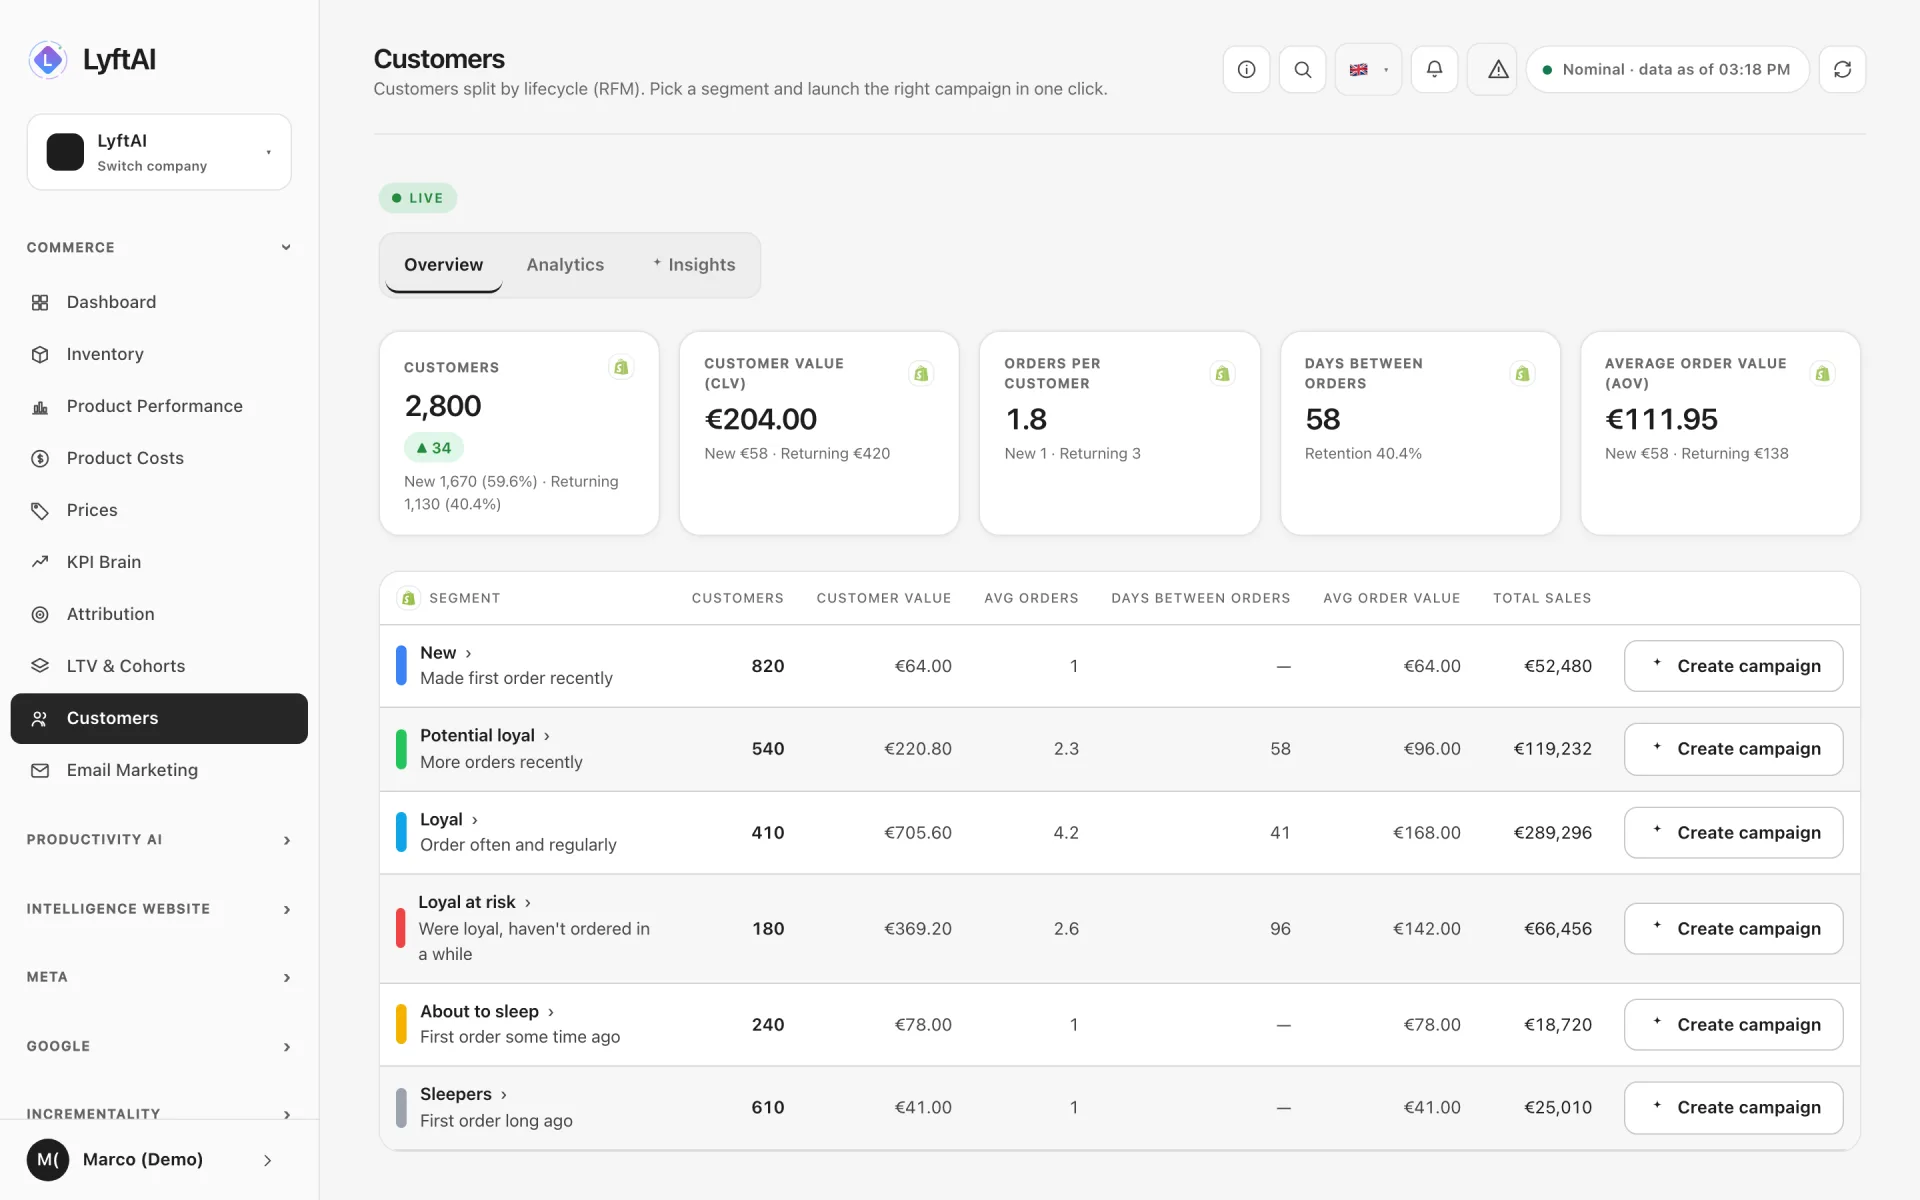Click Shopify icon on Customers card

coord(621,367)
